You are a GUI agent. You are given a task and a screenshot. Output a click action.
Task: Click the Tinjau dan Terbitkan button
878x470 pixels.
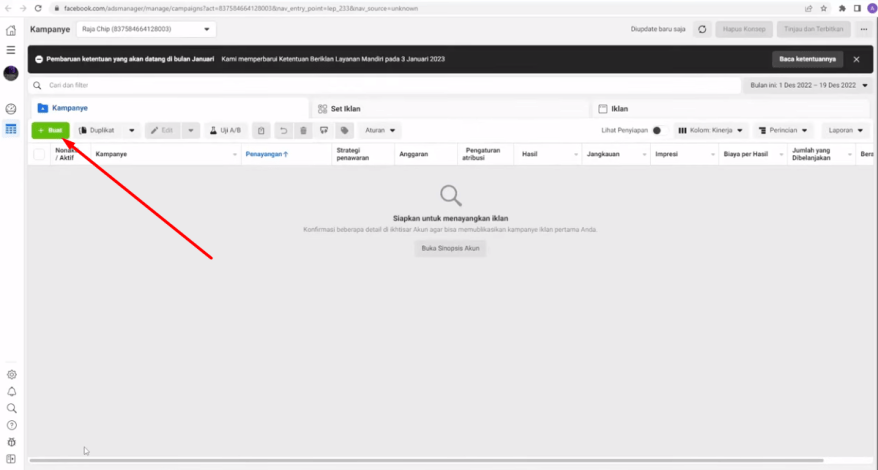(x=814, y=29)
